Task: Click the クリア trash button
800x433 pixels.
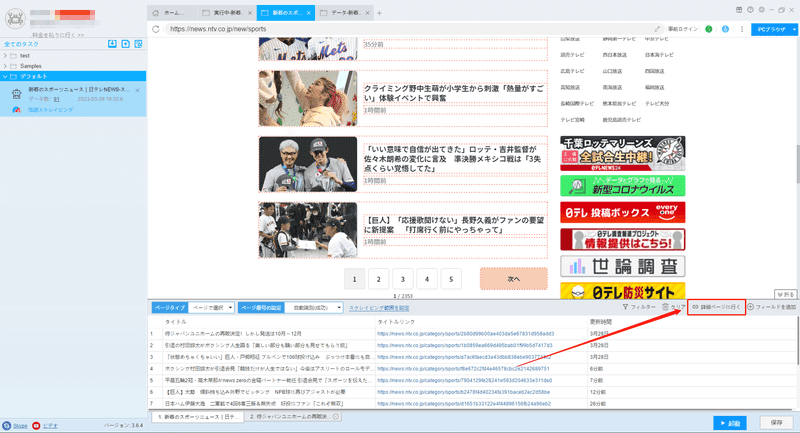Action: click(673, 307)
